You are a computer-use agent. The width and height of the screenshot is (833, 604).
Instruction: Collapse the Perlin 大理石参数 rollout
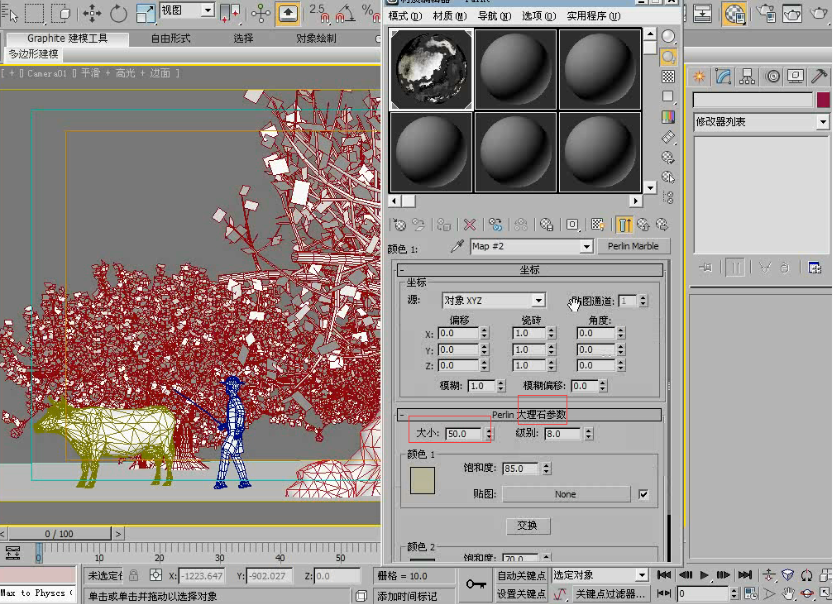(530, 414)
